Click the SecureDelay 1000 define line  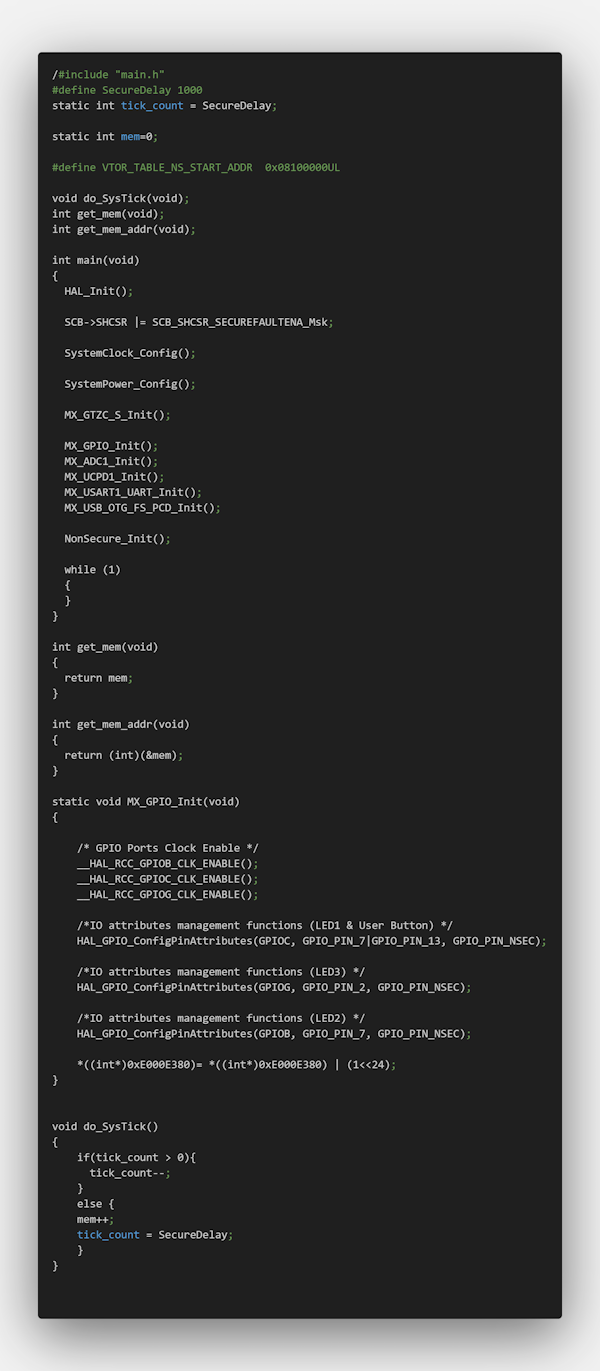[x=127, y=90]
